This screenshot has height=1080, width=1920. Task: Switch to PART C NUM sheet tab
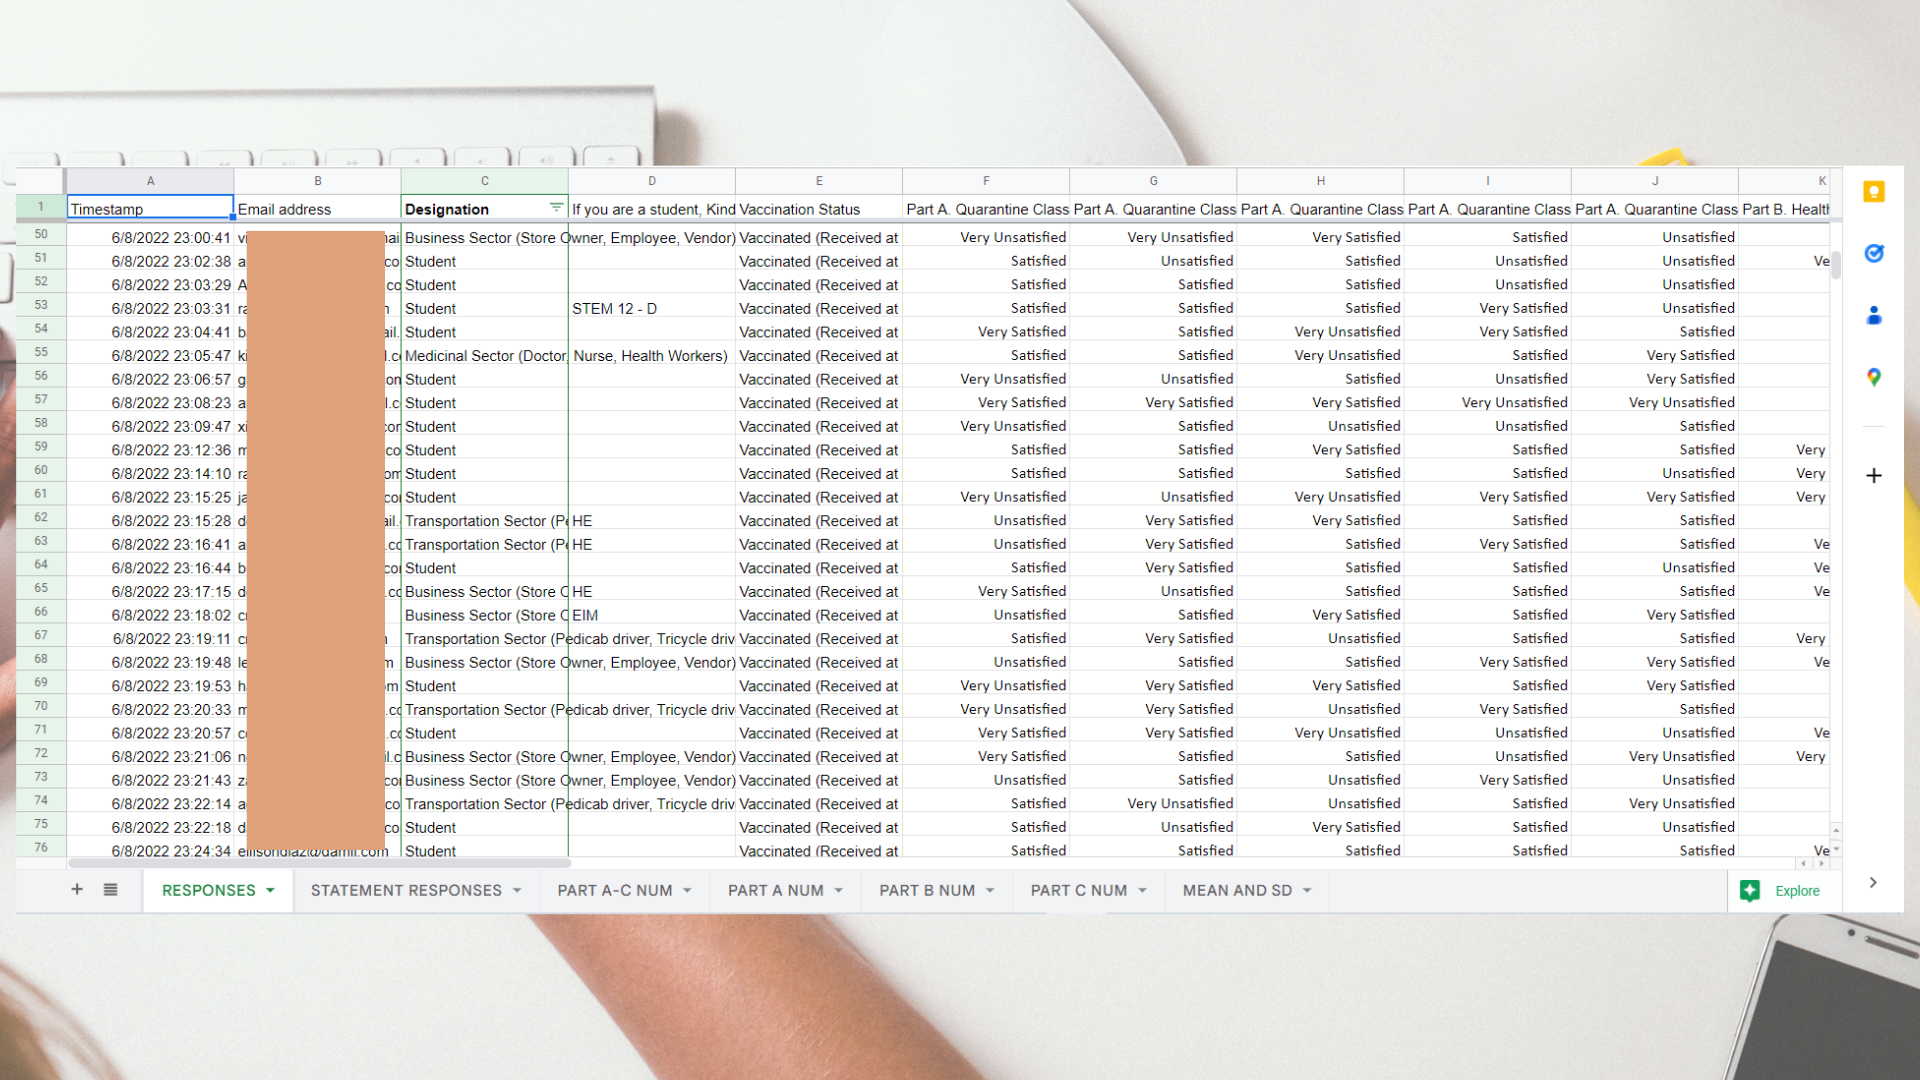point(1078,890)
